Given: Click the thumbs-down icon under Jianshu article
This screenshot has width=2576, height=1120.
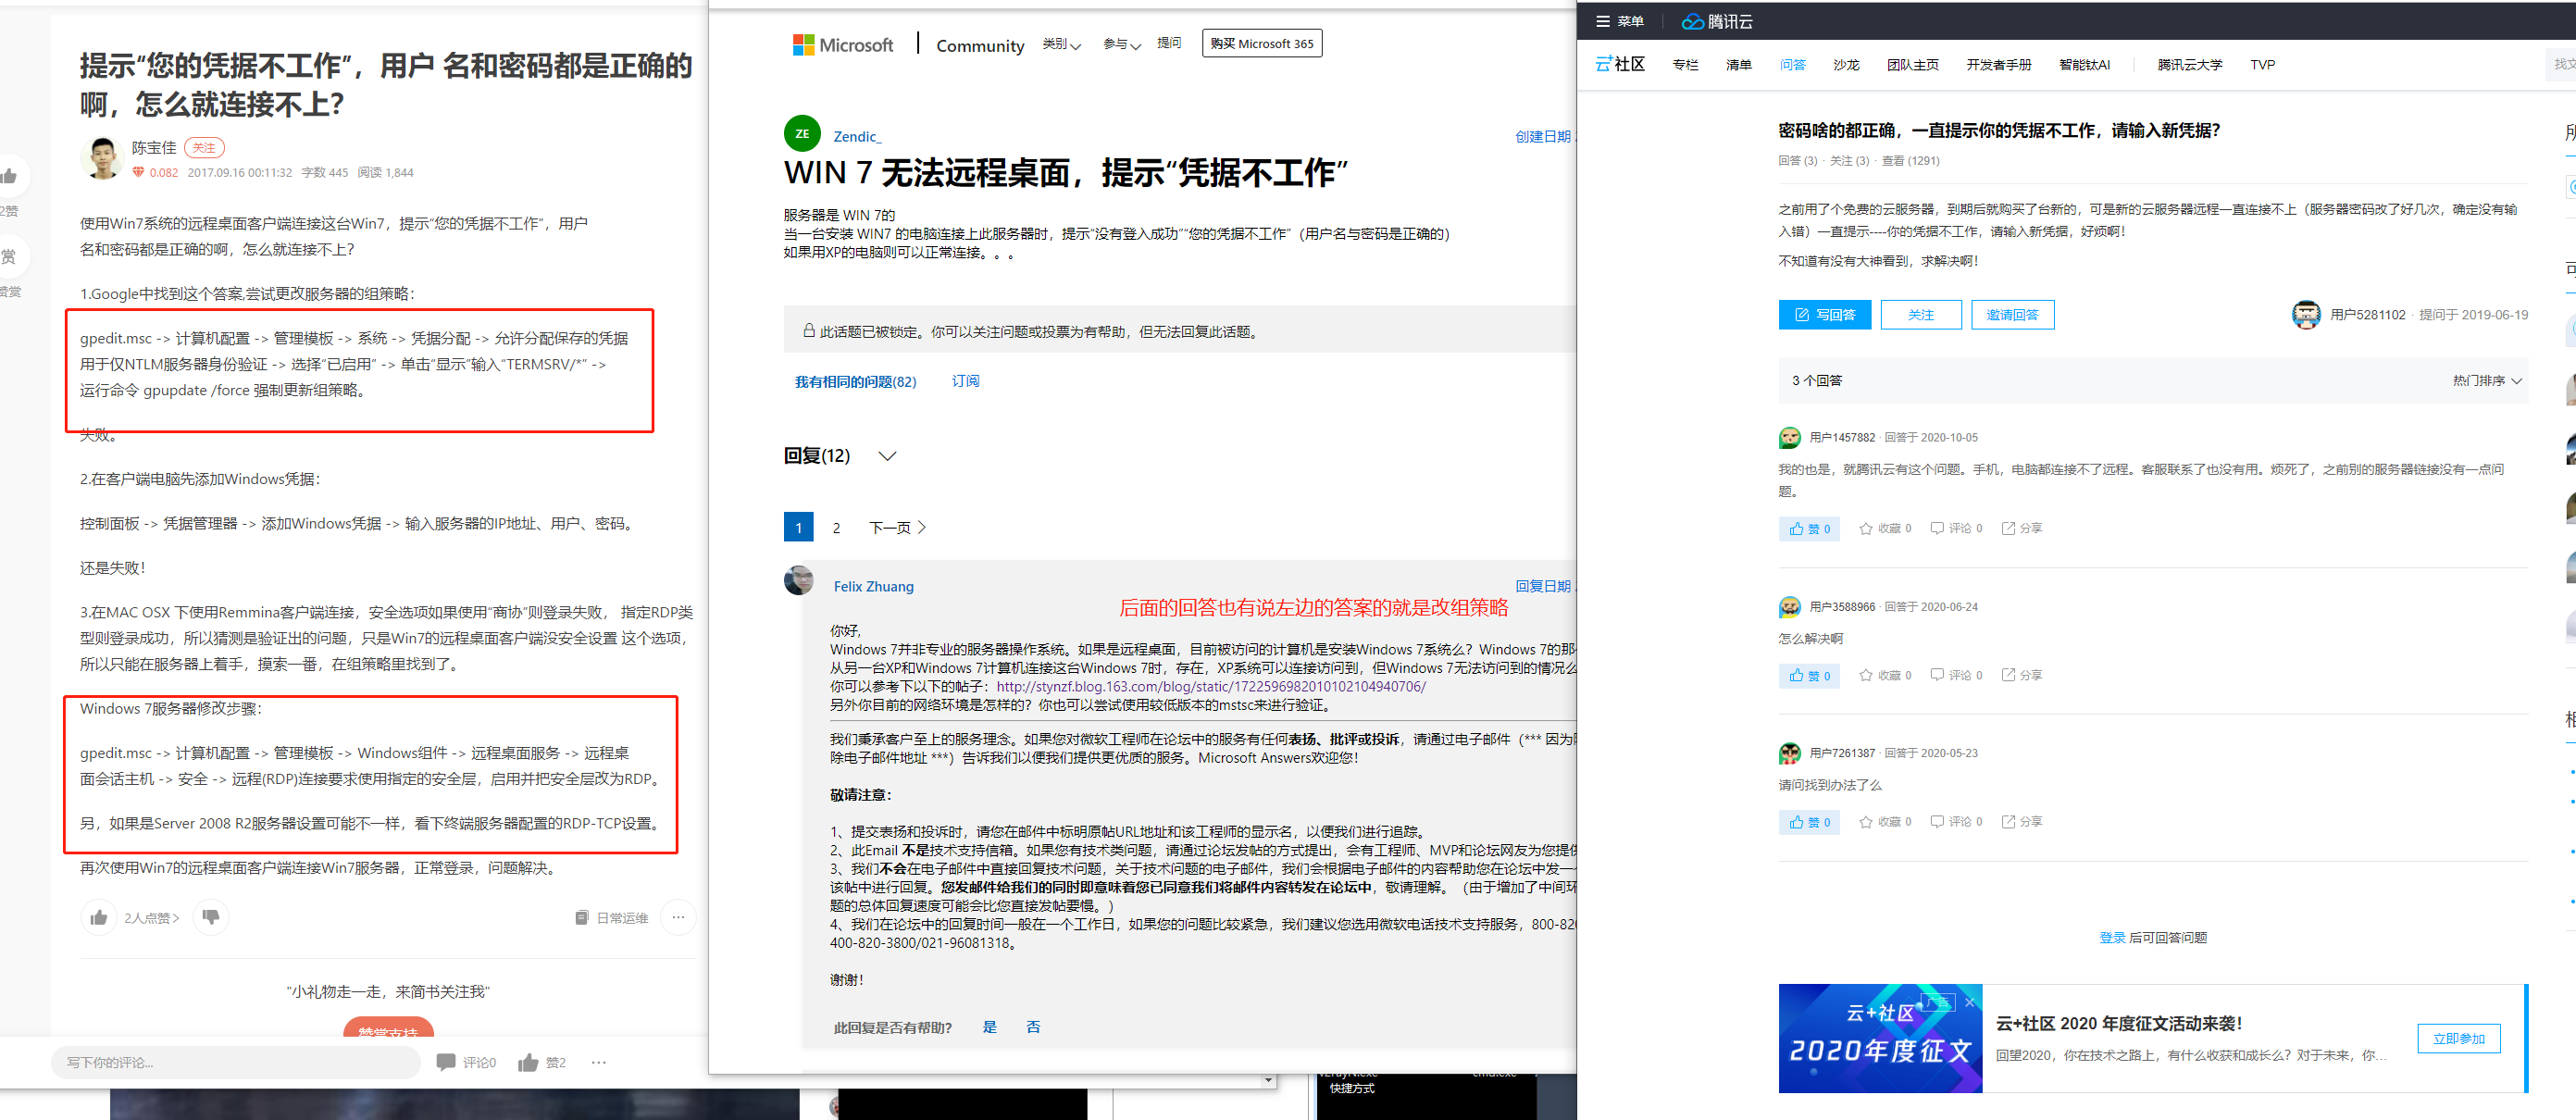Looking at the screenshot, I should [x=211, y=917].
